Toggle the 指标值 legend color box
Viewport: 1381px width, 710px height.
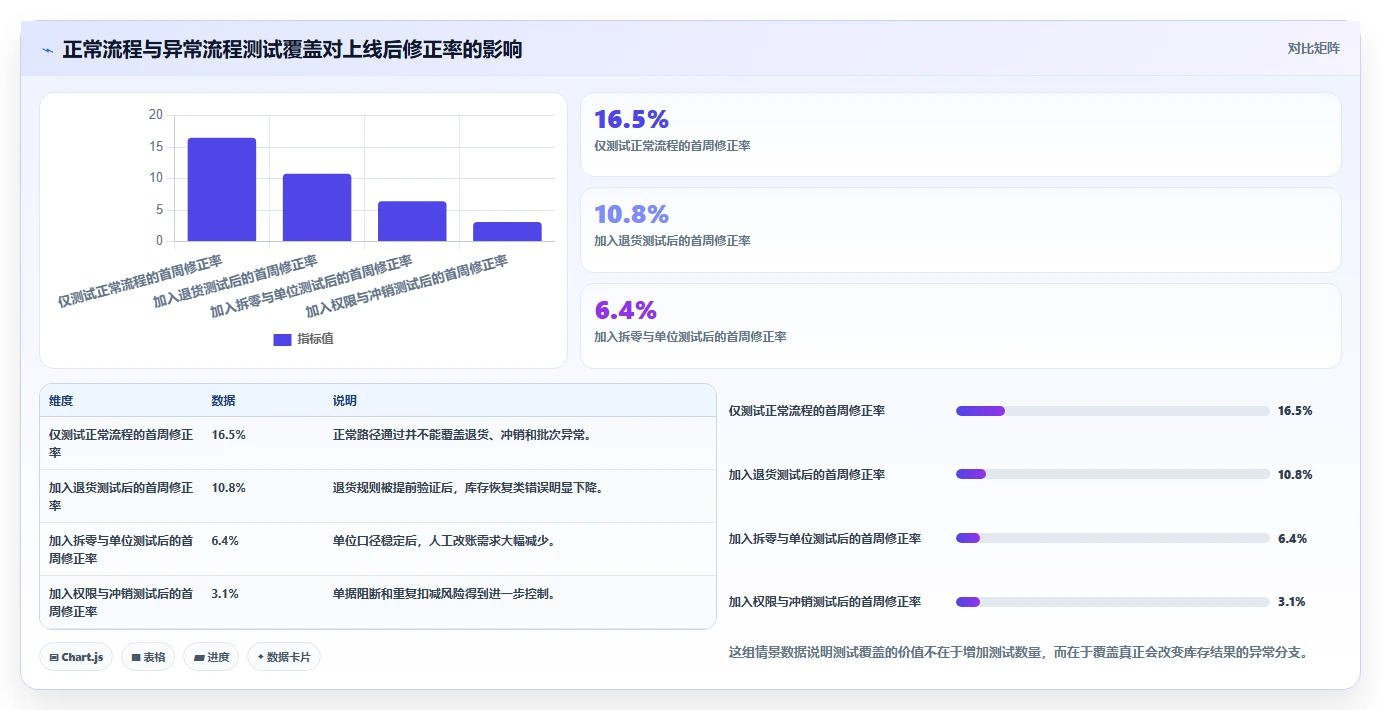[x=282, y=339]
